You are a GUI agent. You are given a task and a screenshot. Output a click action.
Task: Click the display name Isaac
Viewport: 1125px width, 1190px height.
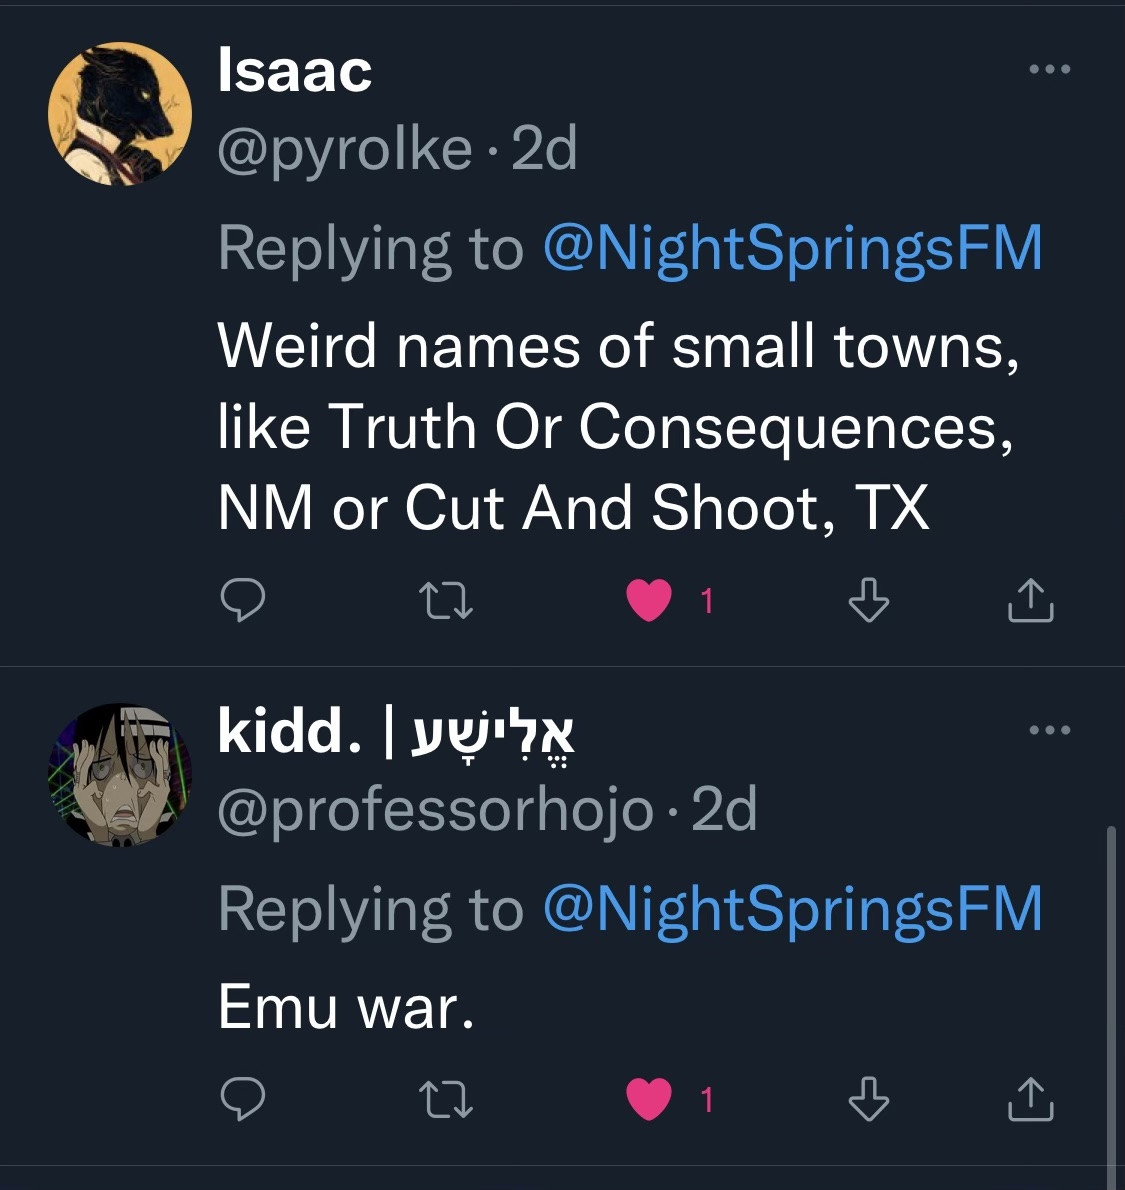(x=295, y=72)
